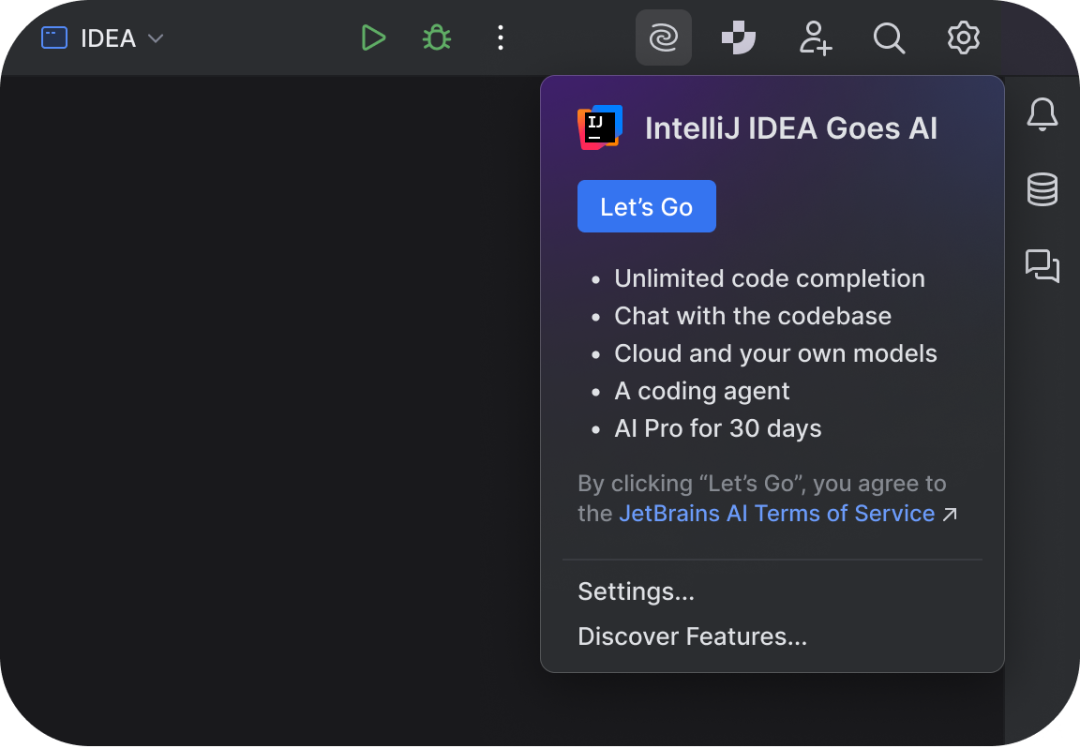Open the More Actions kebab menu
Image resolution: width=1080 pixels, height=748 pixels.
(500, 37)
